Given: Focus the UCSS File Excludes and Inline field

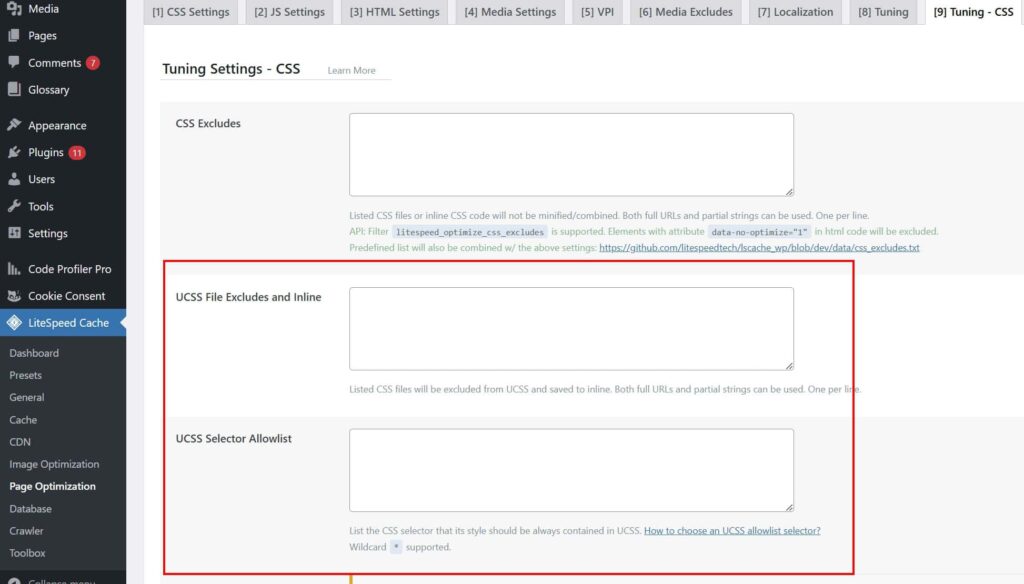Looking at the screenshot, I should tap(571, 329).
